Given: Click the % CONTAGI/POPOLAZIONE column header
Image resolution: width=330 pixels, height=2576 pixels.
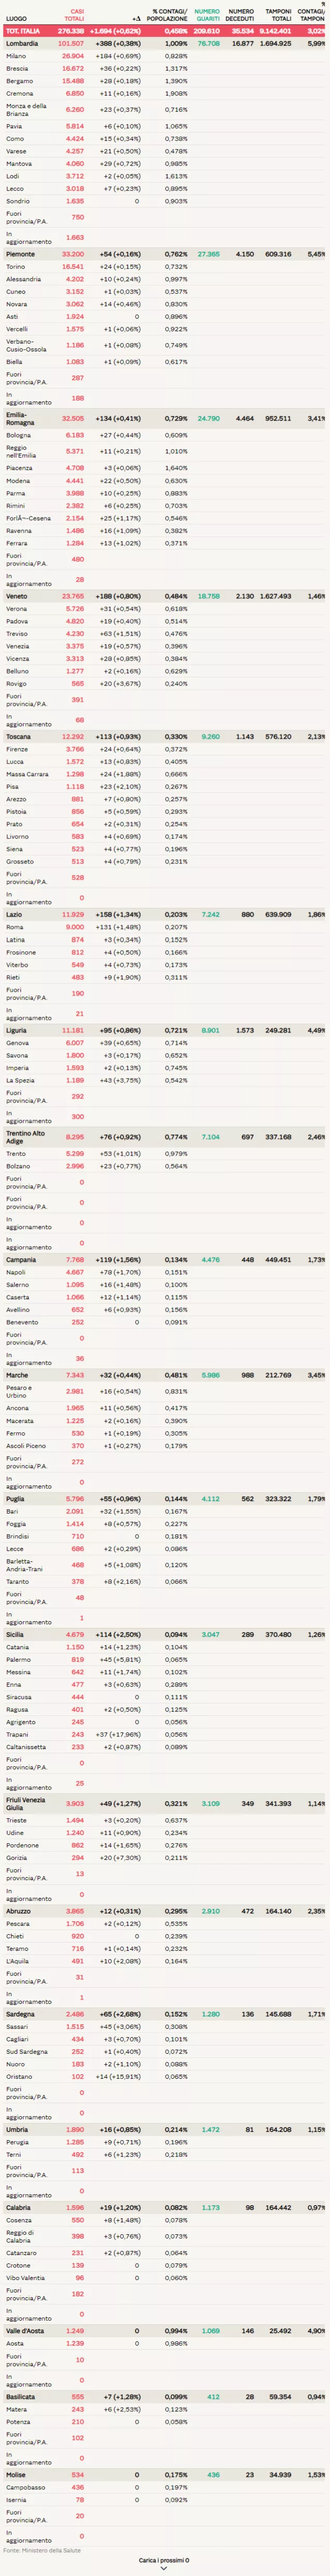Looking at the screenshot, I should [167, 15].
